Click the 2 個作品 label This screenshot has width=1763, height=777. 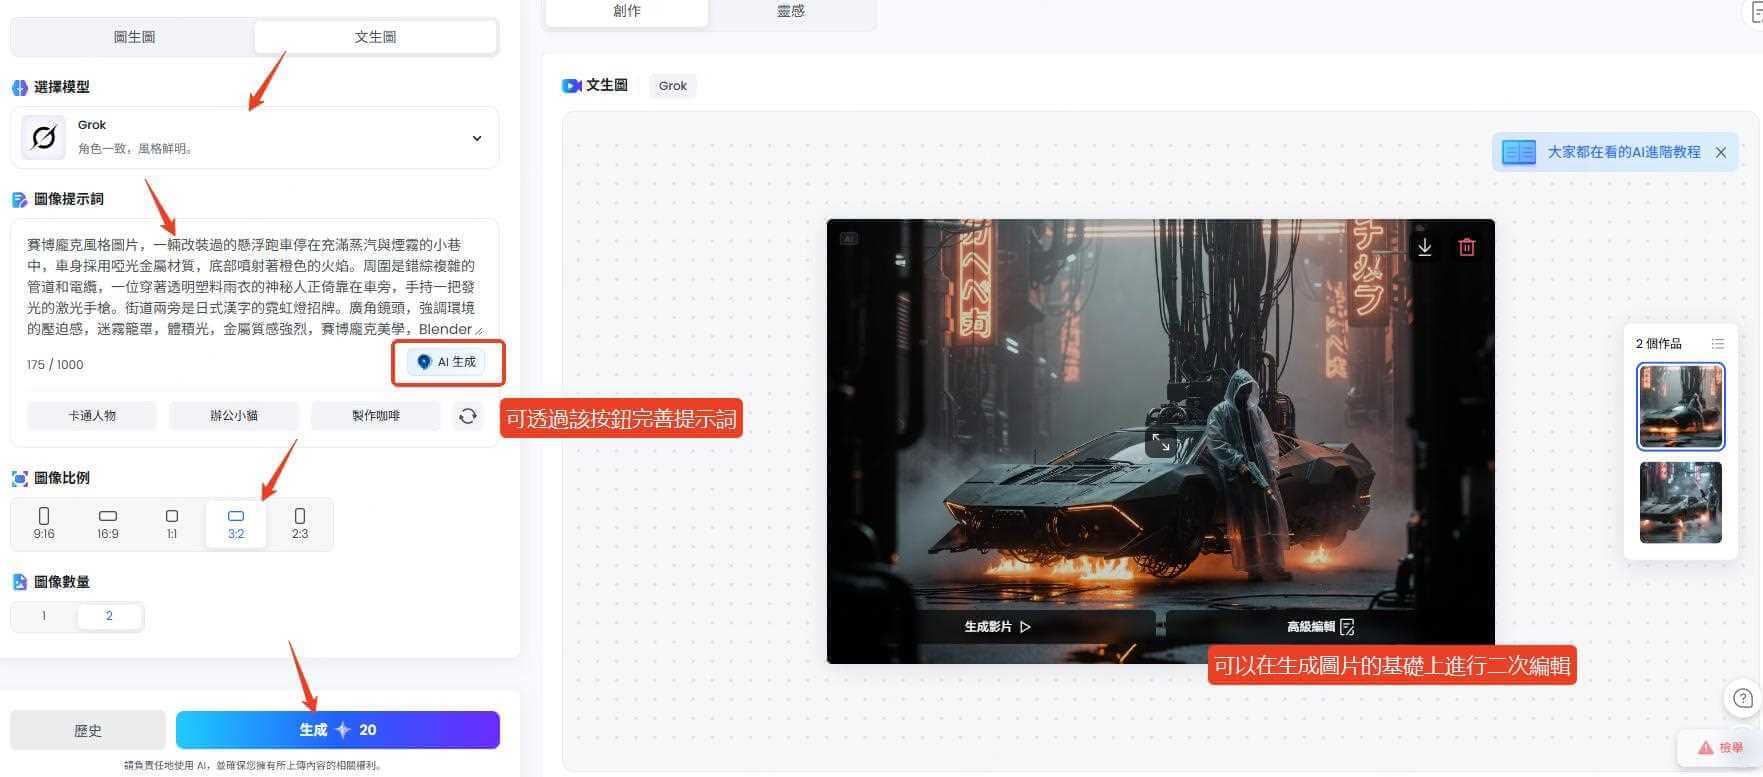click(x=1659, y=343)
